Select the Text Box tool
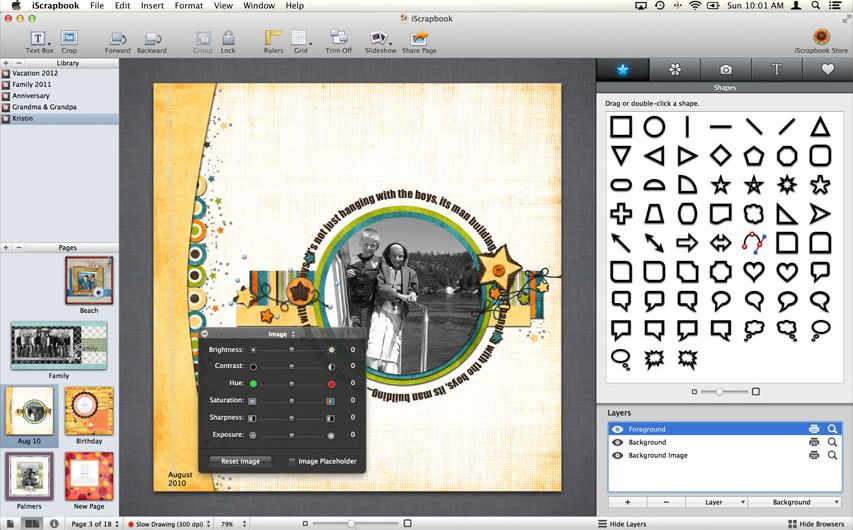This screenshot has width=853, height=530. (x=39, y=39)
